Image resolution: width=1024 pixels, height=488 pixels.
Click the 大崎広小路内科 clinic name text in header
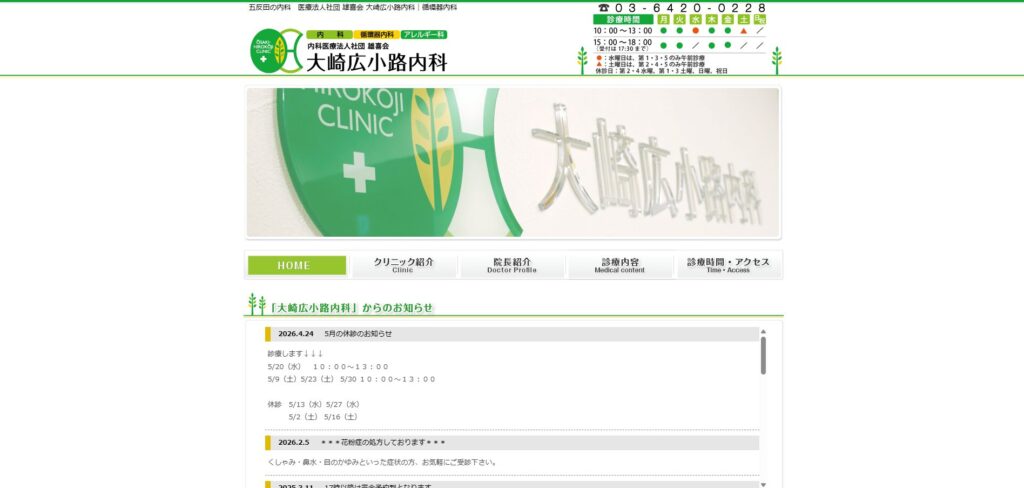pyautogui.click(x=377, y=63)
